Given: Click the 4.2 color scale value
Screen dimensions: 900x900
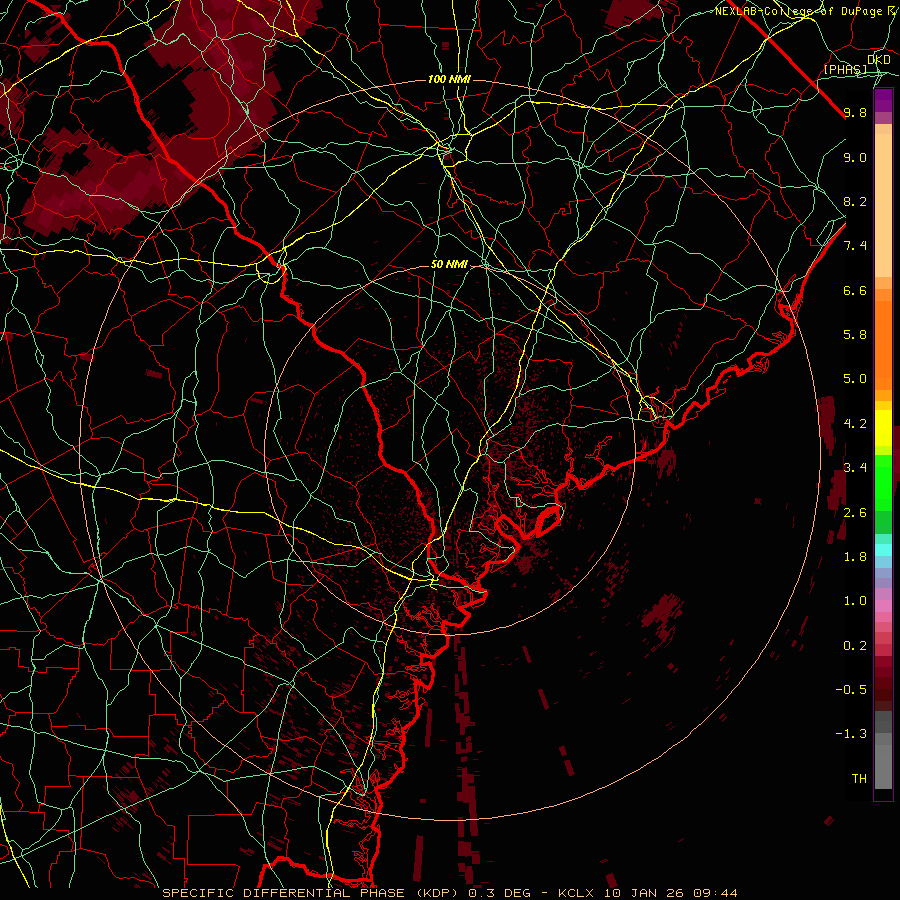Looking at the screenshot, I should click(x=855, y=424).
